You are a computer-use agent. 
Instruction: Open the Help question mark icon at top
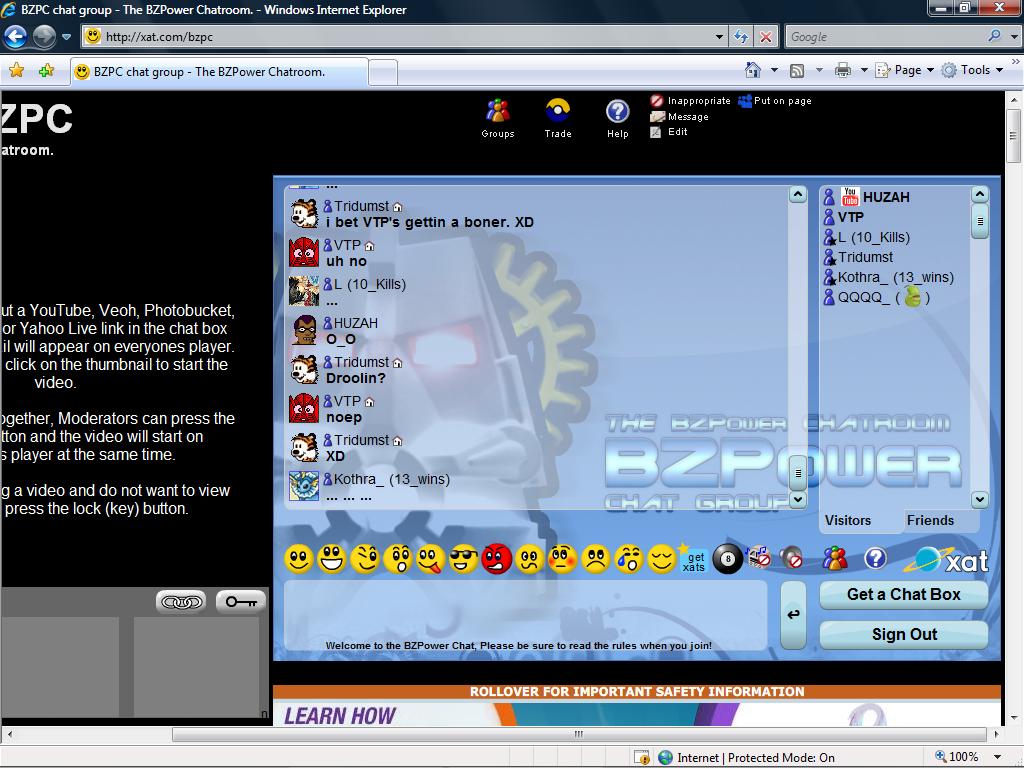pos(617,118)
